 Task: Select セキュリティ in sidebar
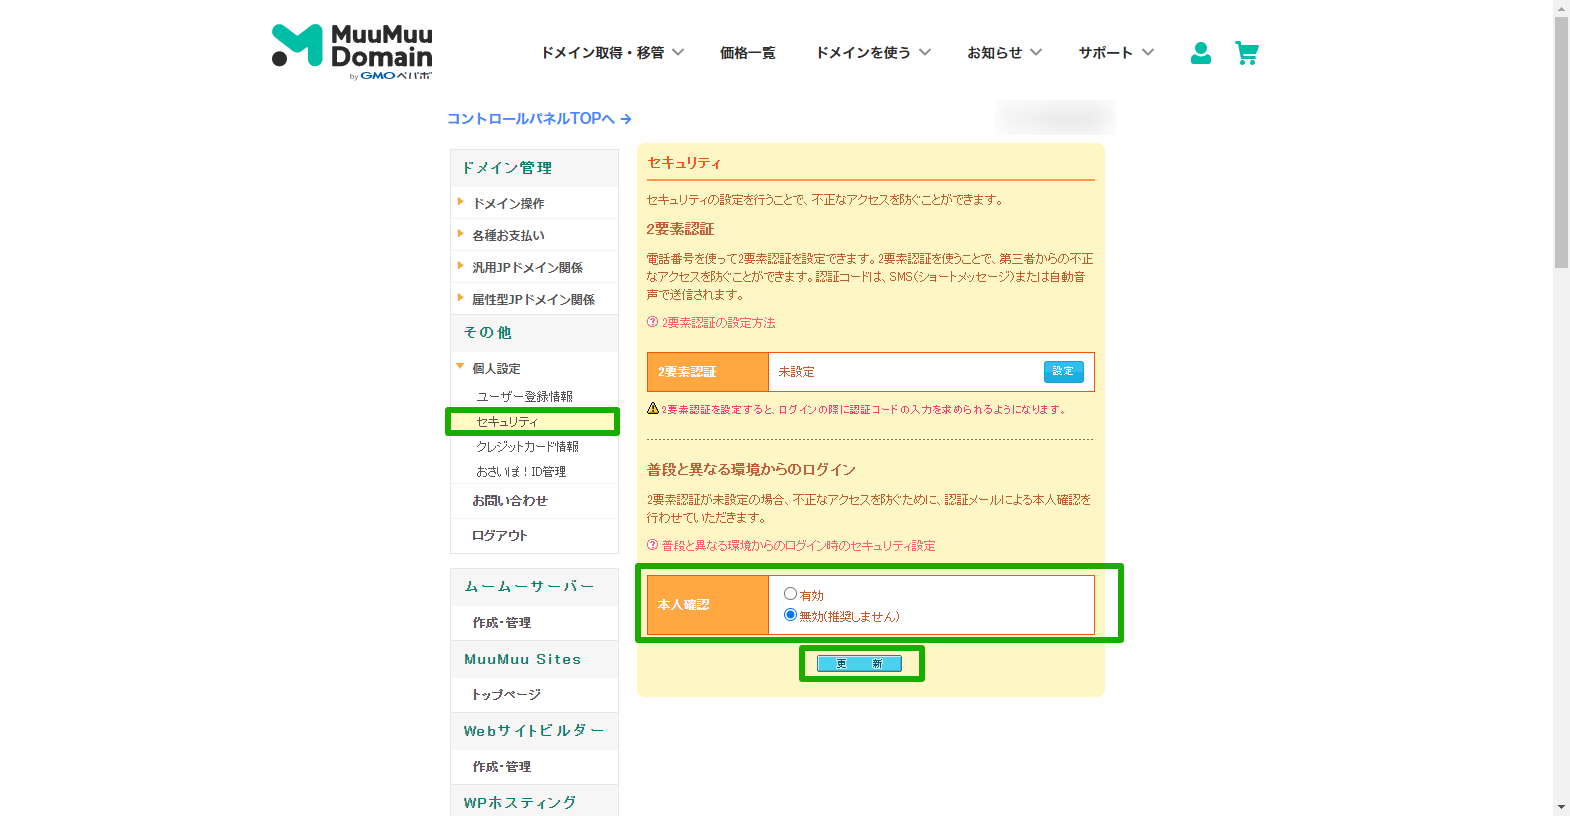point(507,422)
